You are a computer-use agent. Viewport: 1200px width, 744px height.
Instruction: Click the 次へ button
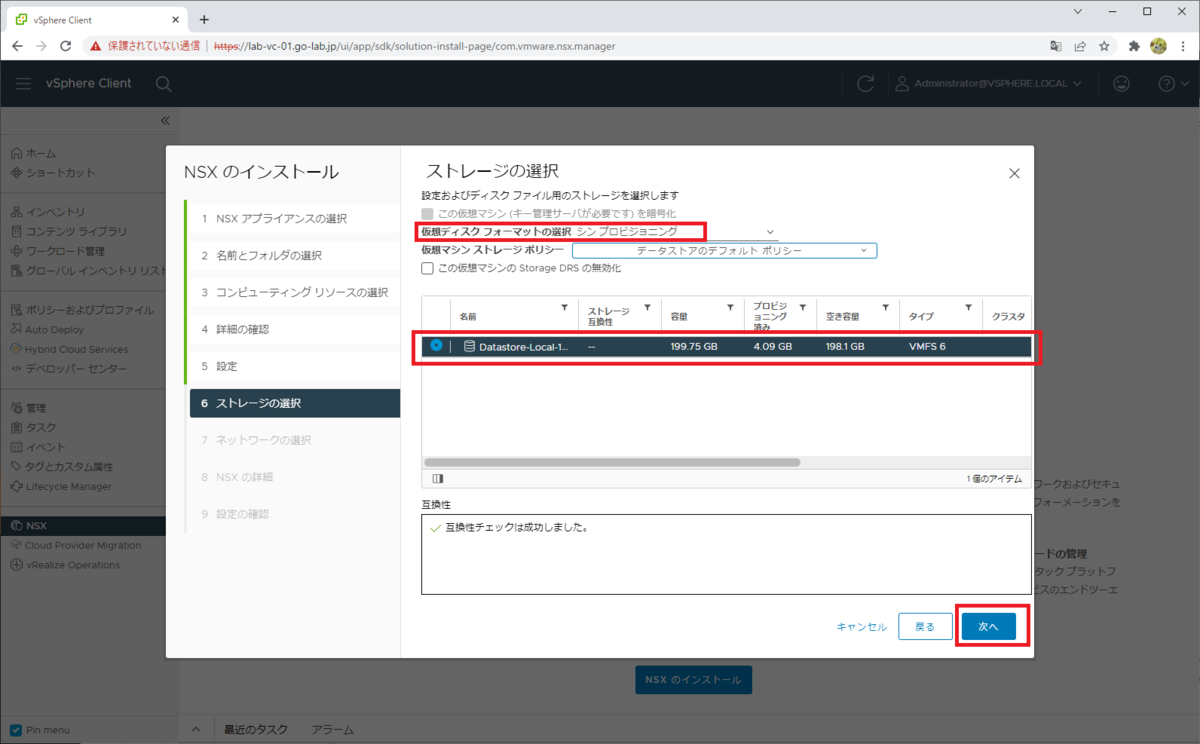point(989,626)
